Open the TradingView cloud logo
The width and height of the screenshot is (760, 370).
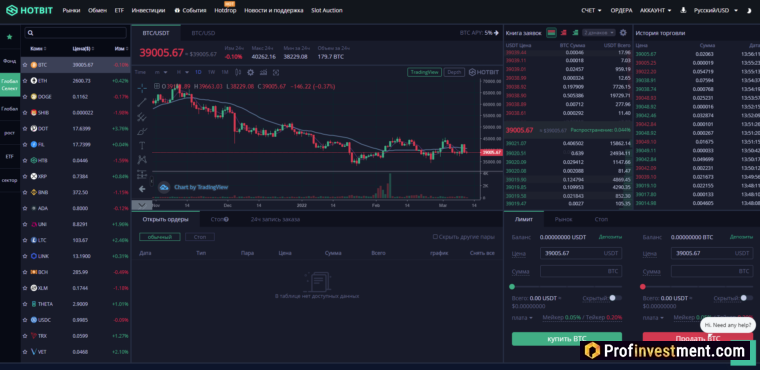tap(164, 187)
